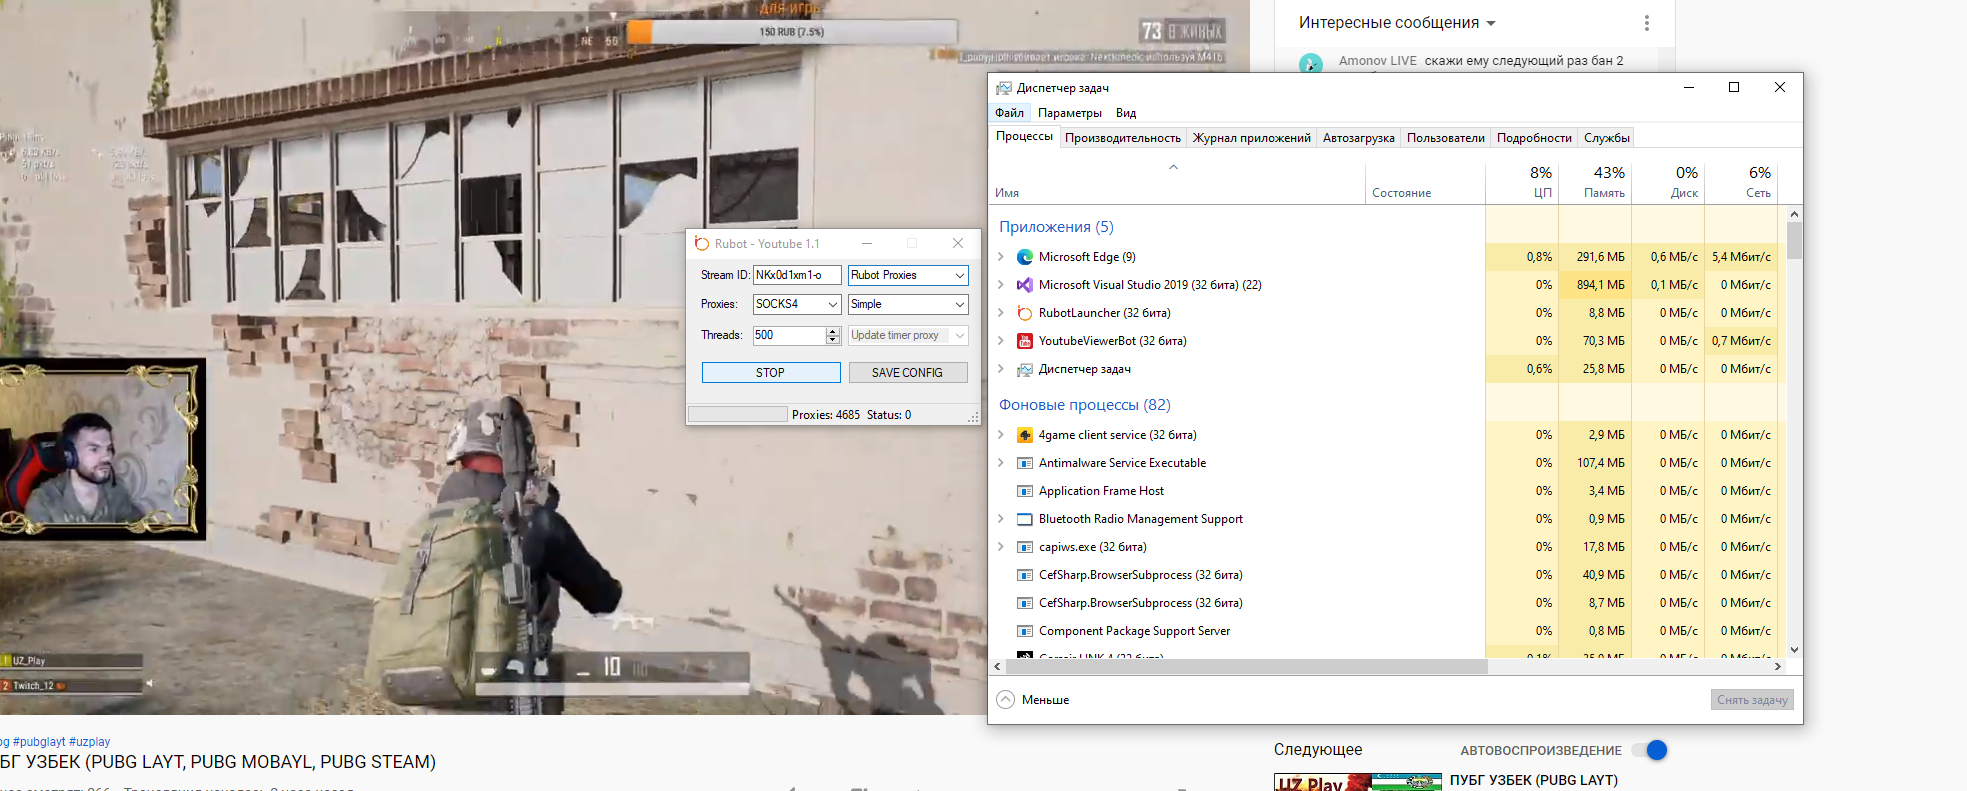
Task: Open chat options three-dot menu
Action: pos(1646,23)
